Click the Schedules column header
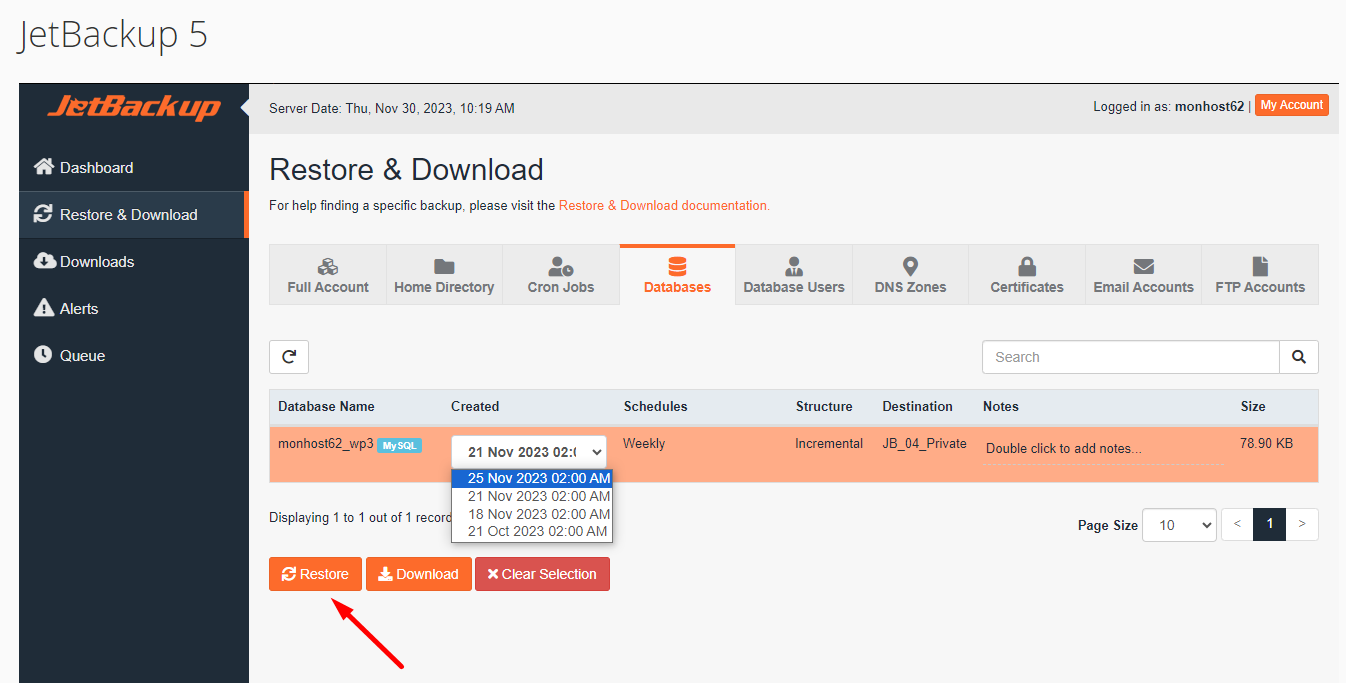This screenshot has width=1346, height=683. (655, 406)
